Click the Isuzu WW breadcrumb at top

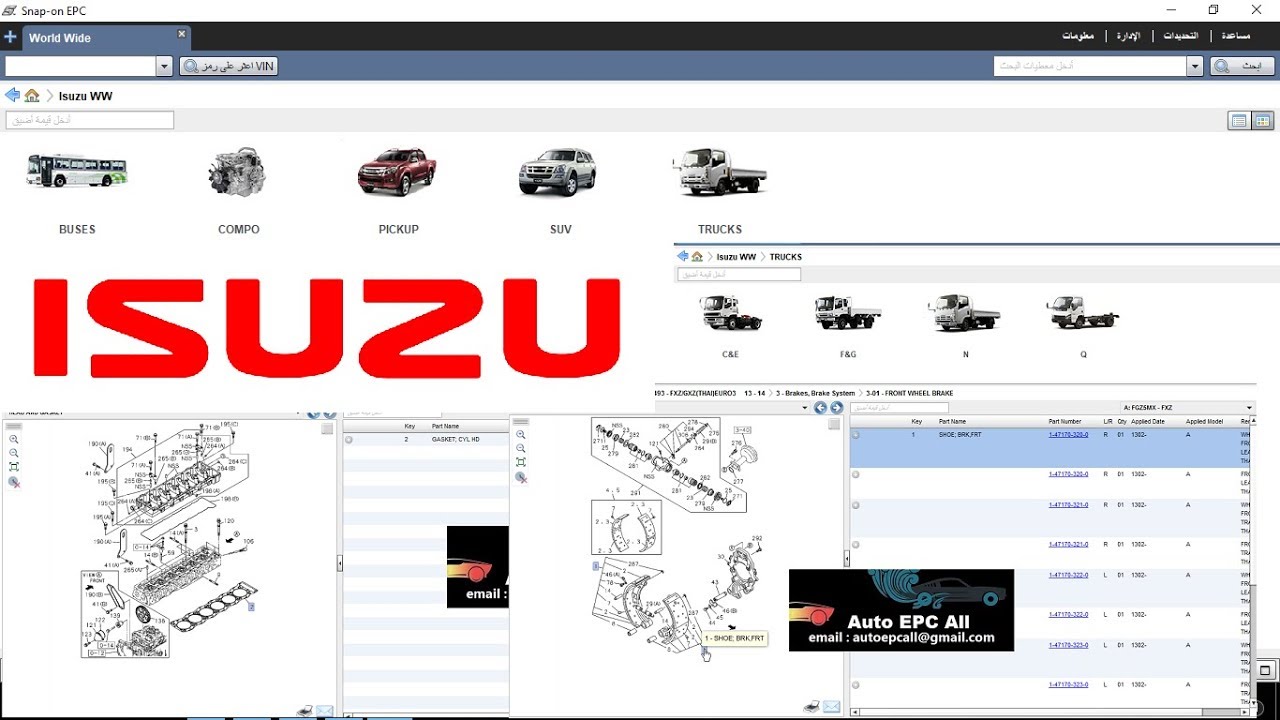click(x=85, y=97)
